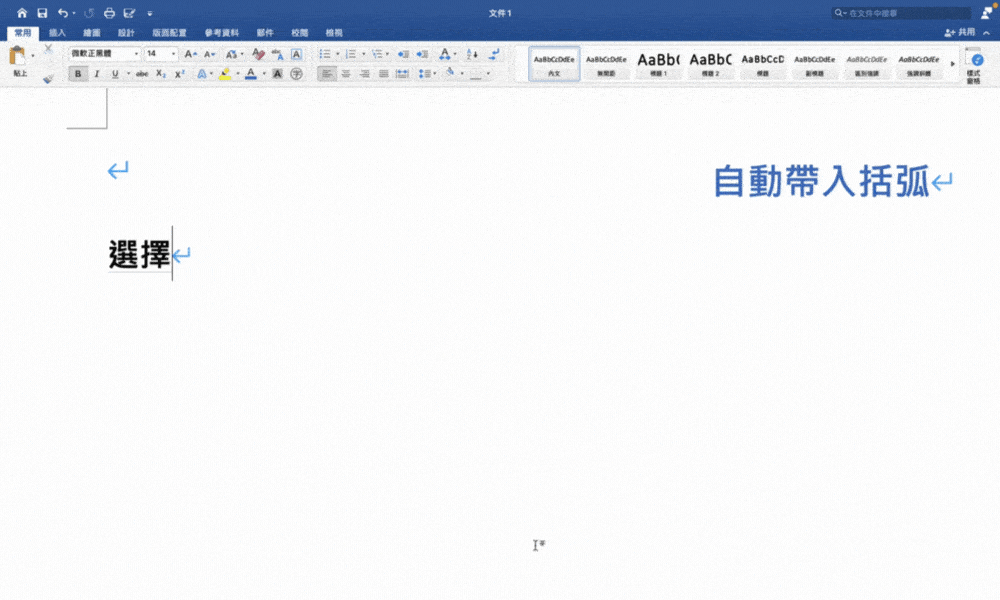
Task: Apply yellow text highlight color
Action: click(224, 74)
